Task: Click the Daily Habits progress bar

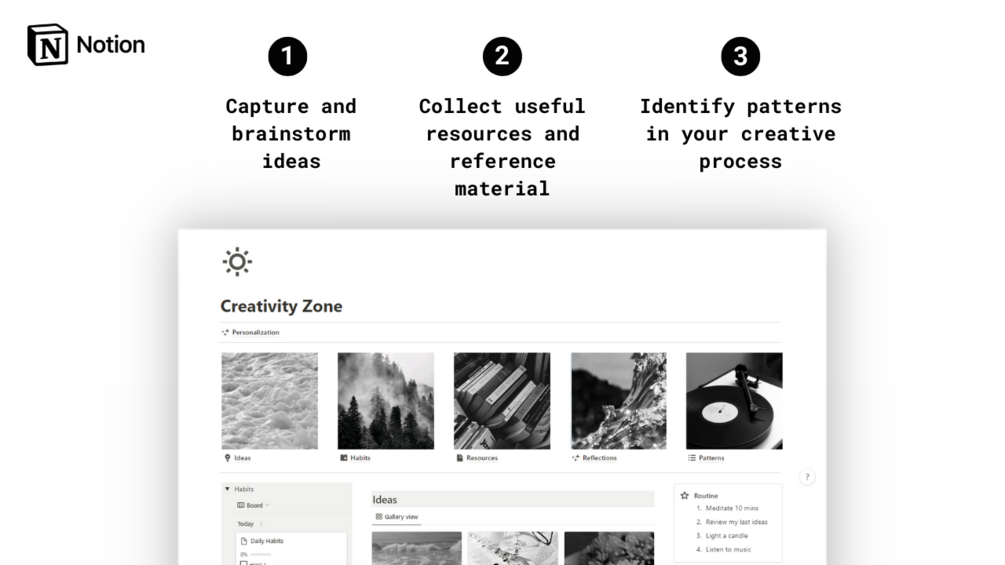Action: point(261,554)
